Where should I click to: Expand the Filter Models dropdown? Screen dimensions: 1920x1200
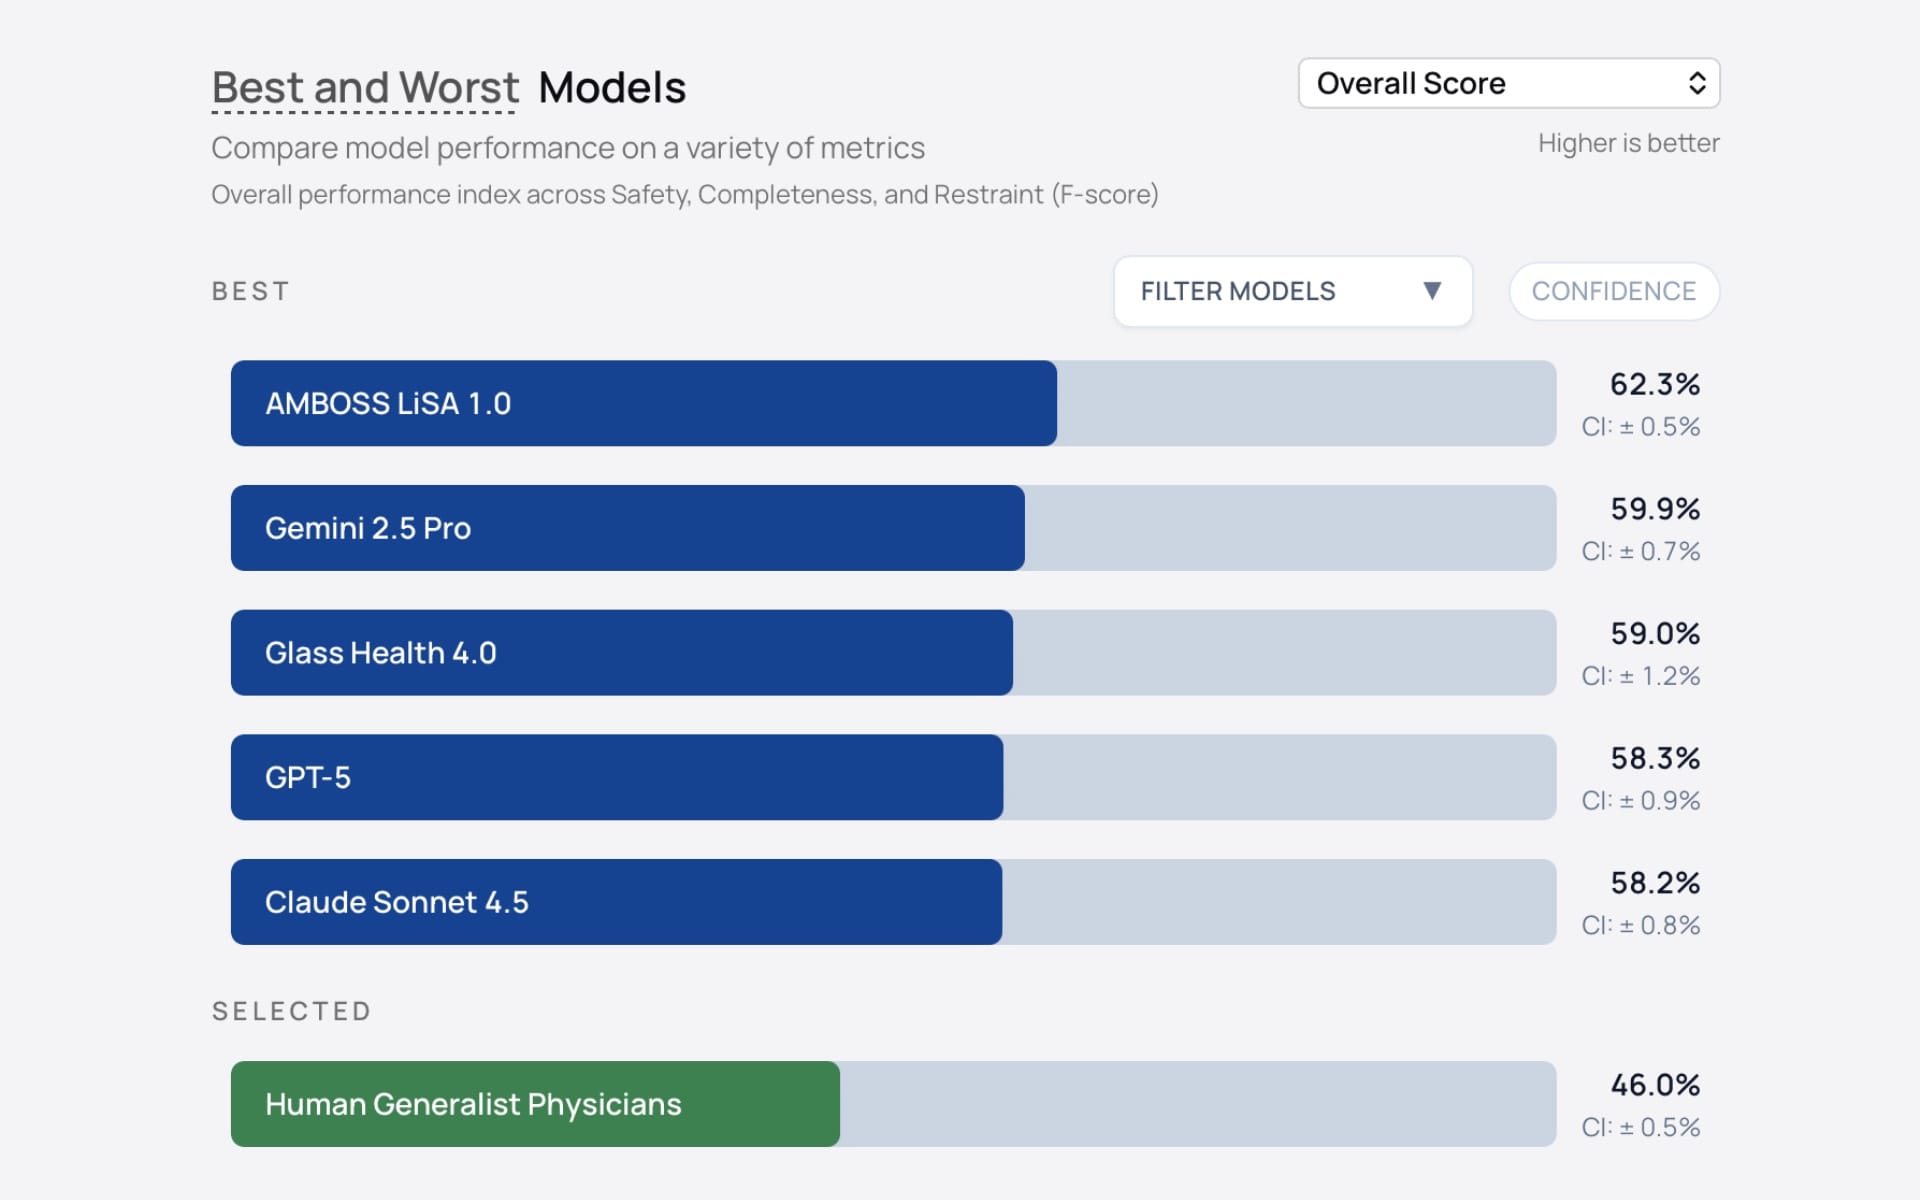coord(1292,291)
